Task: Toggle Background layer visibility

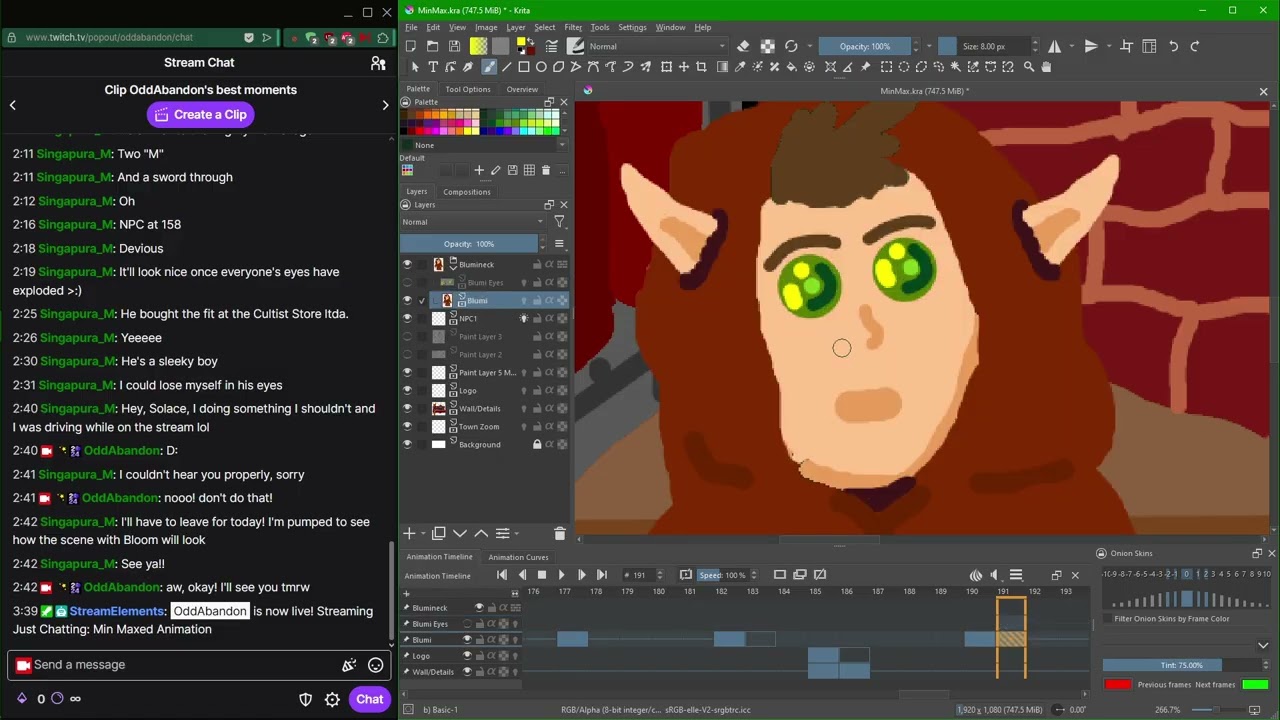Action: pos(407,445)
